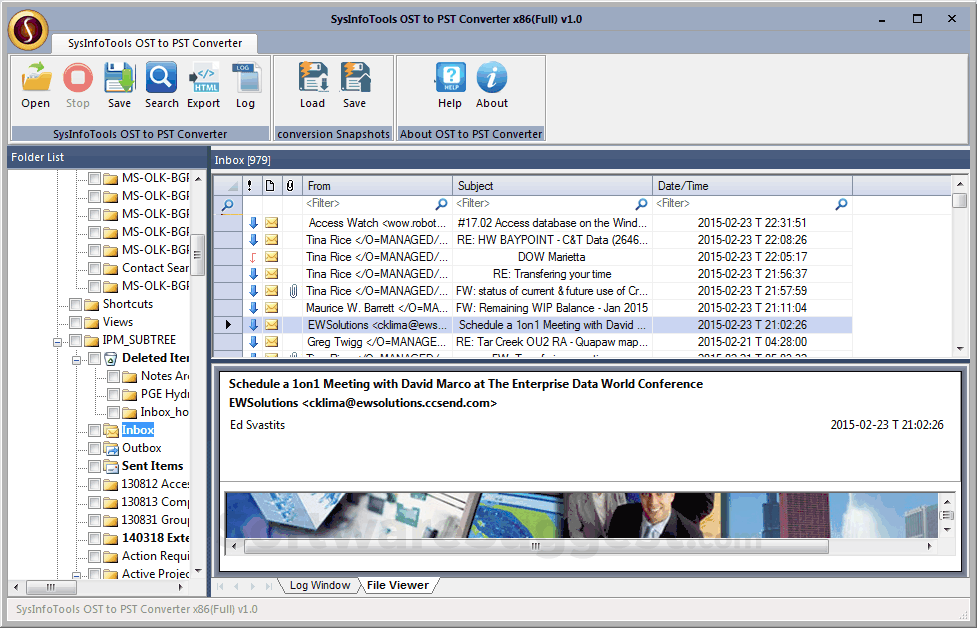Save the conversion snapshot
The height and width of the screenshot is (628, 977).
click(x=354, y=79)
